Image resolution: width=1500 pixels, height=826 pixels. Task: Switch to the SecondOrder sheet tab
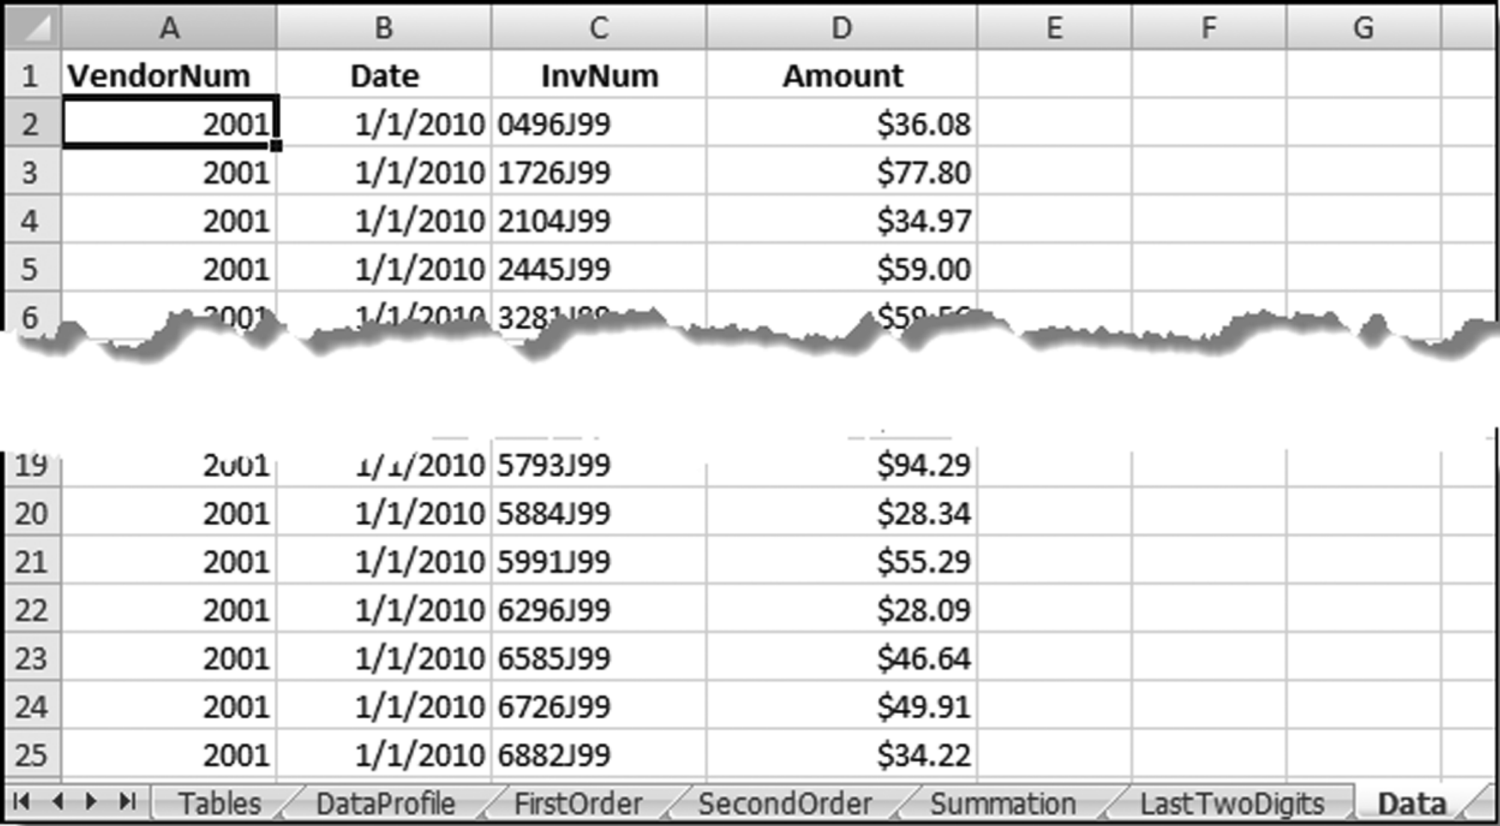pos(785,804)
